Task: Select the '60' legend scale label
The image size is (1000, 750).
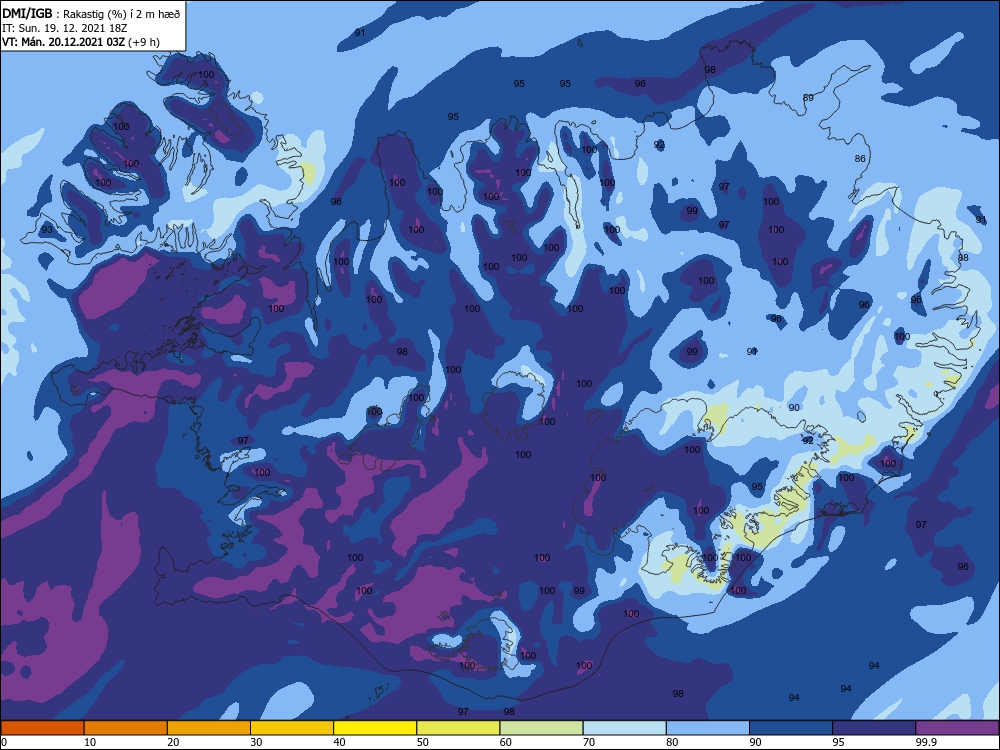Action: pos(506,742)
